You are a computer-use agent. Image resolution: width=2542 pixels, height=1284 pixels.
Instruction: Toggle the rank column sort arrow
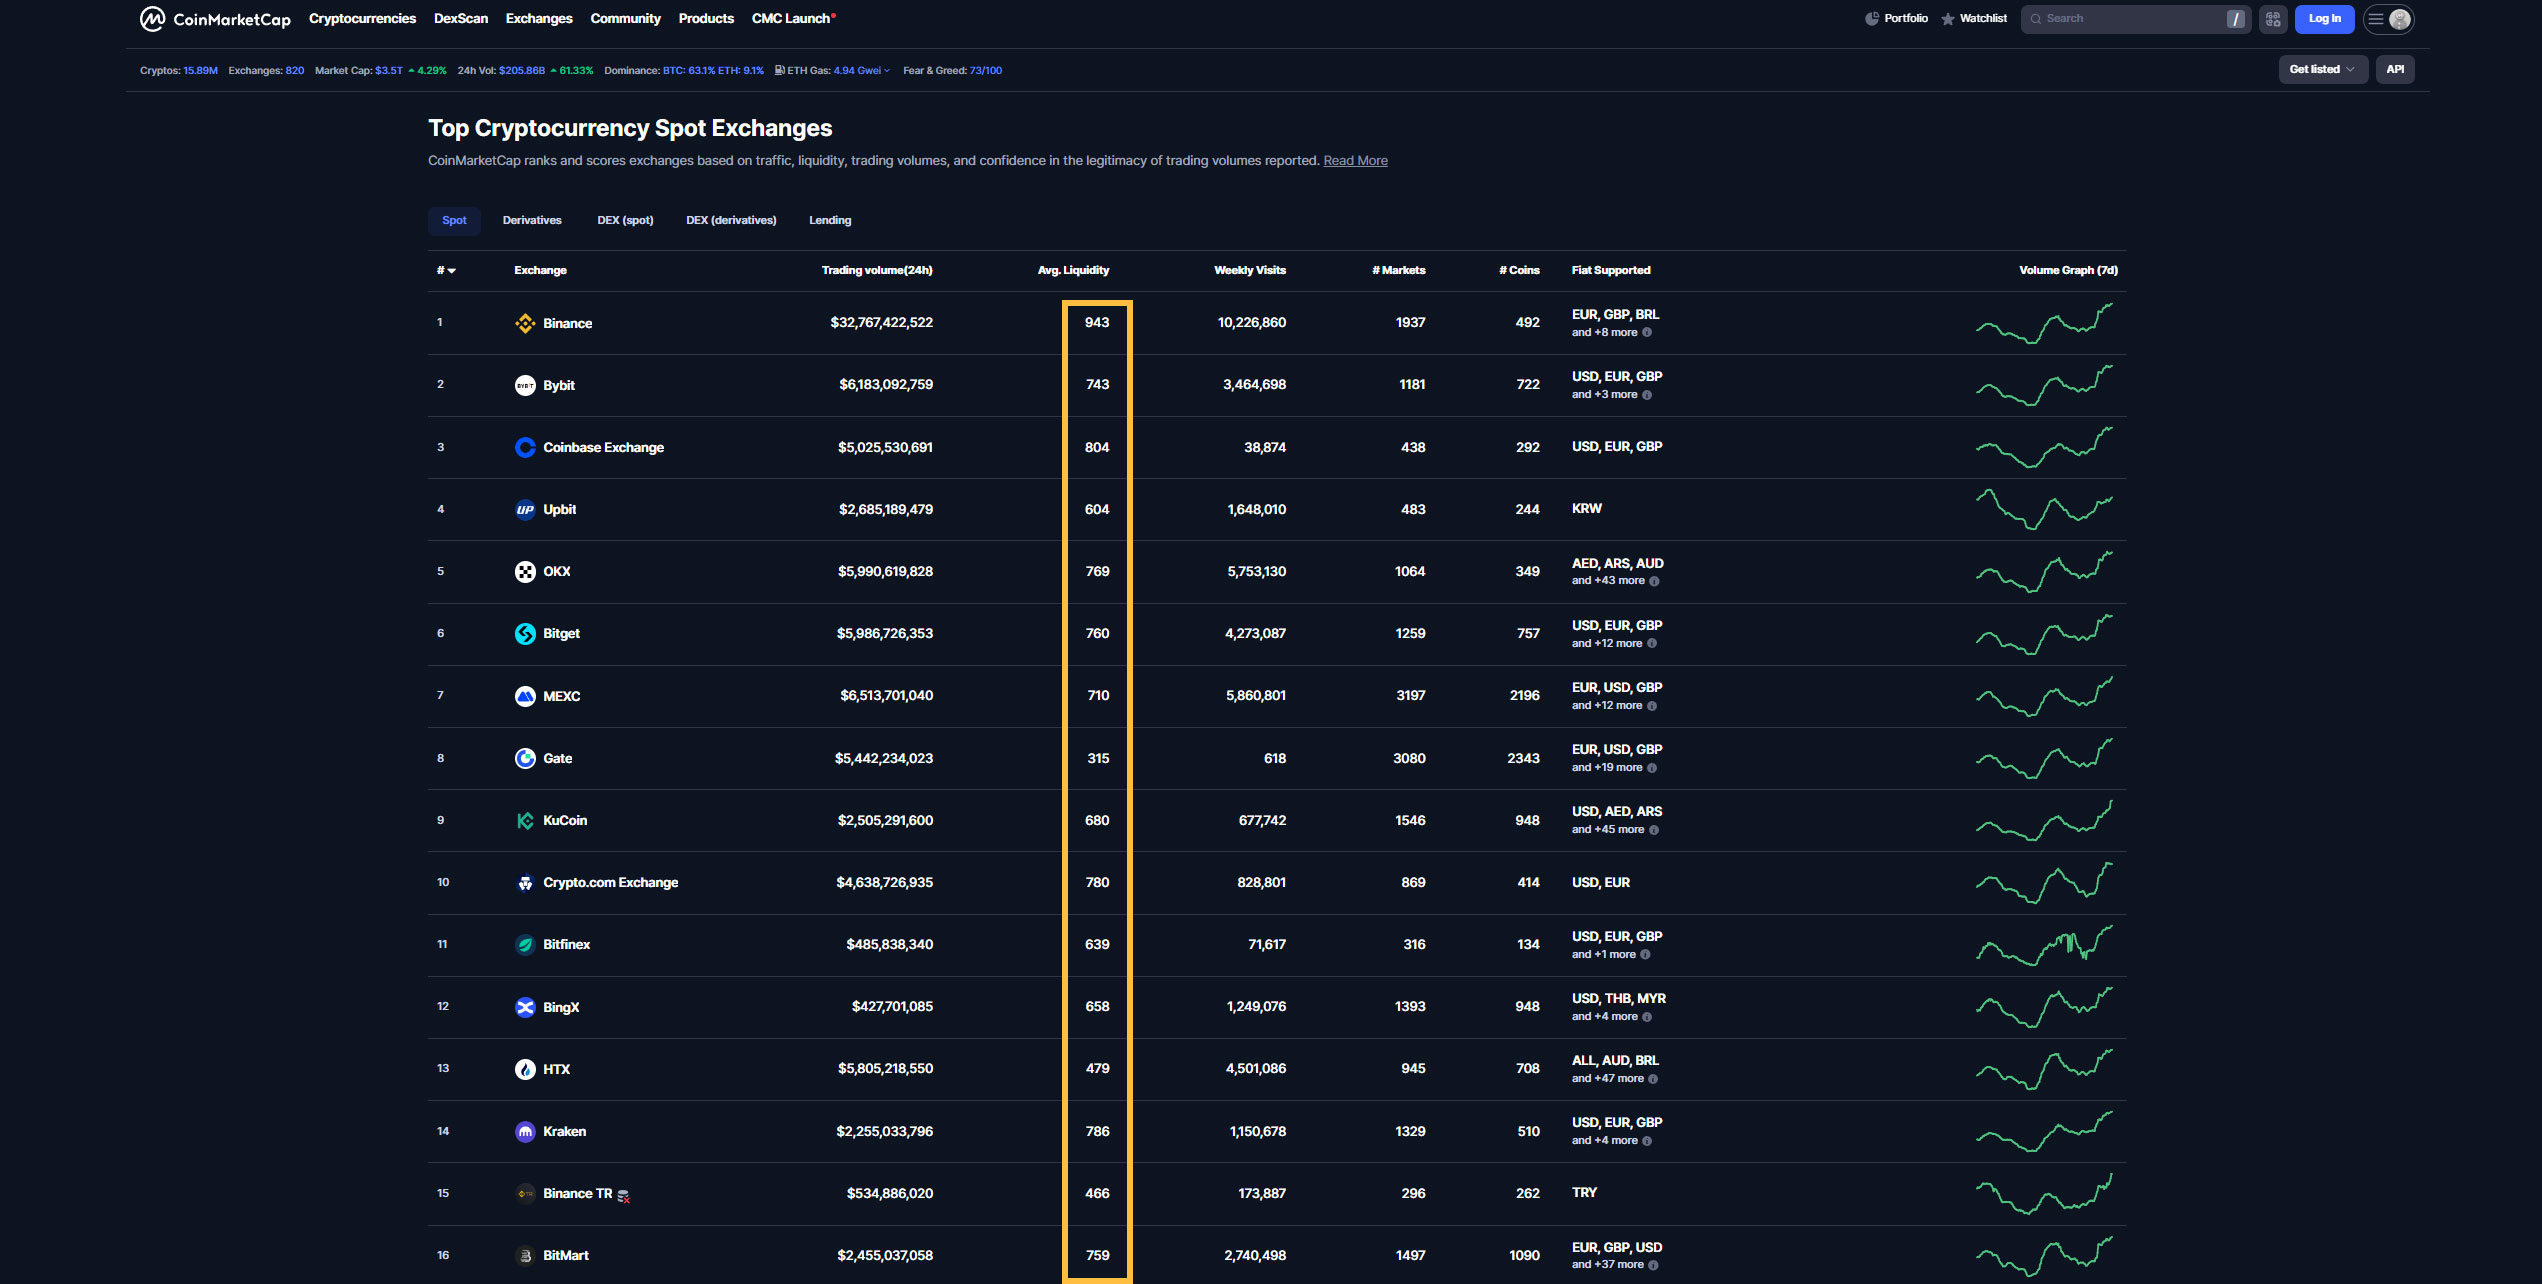pos(452,270)
